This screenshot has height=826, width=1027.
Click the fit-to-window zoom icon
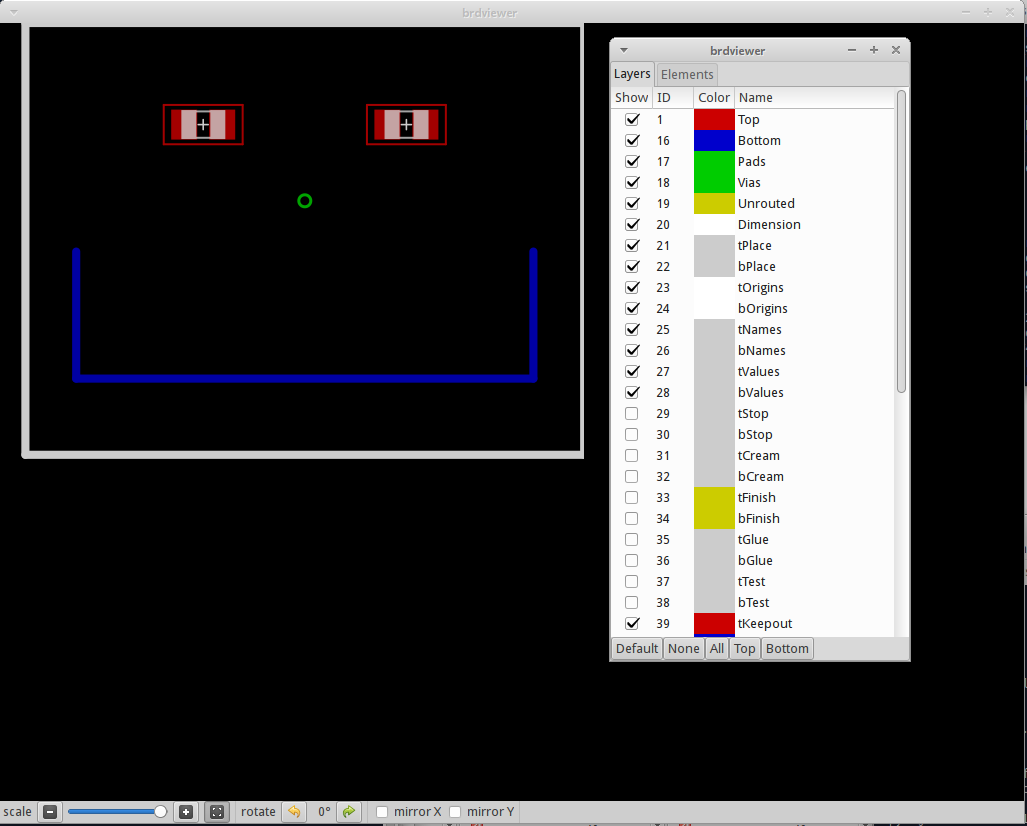[x=217, y=812]
